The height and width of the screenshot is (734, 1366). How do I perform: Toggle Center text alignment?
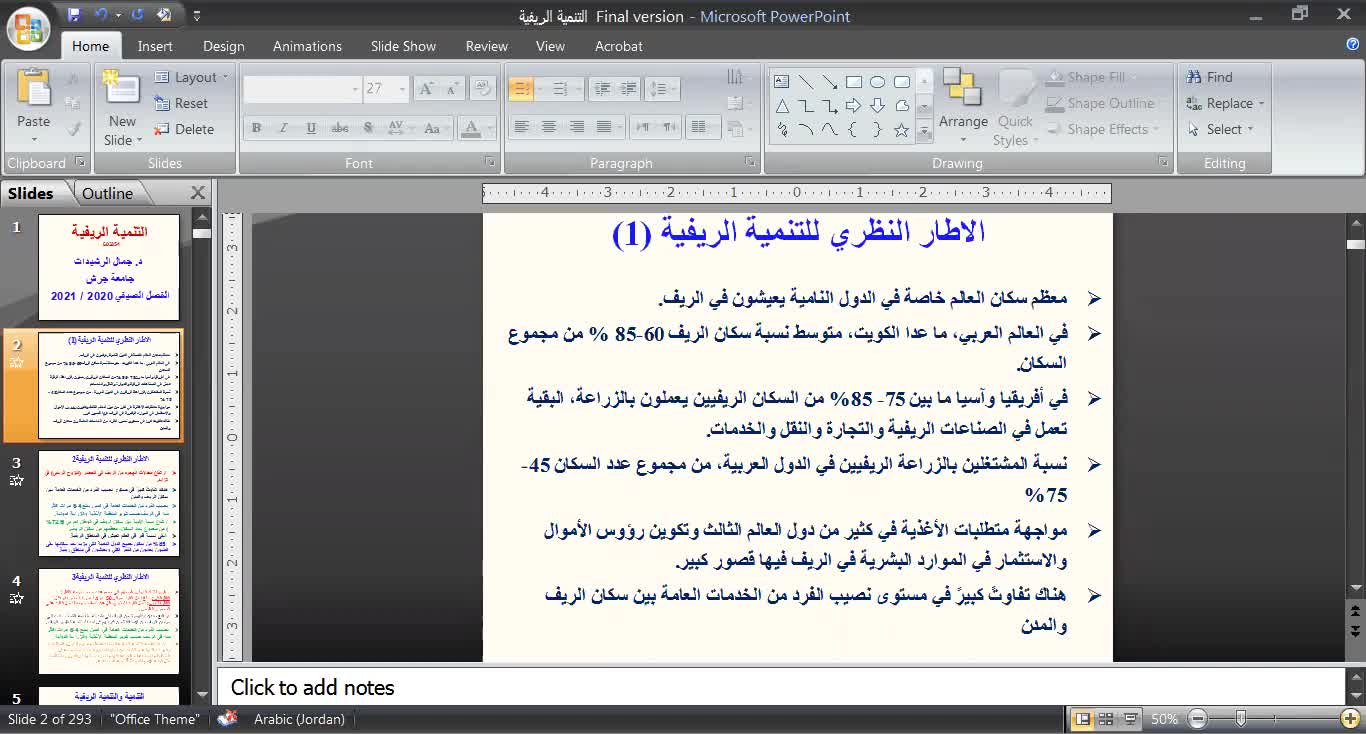click(548, 127)
